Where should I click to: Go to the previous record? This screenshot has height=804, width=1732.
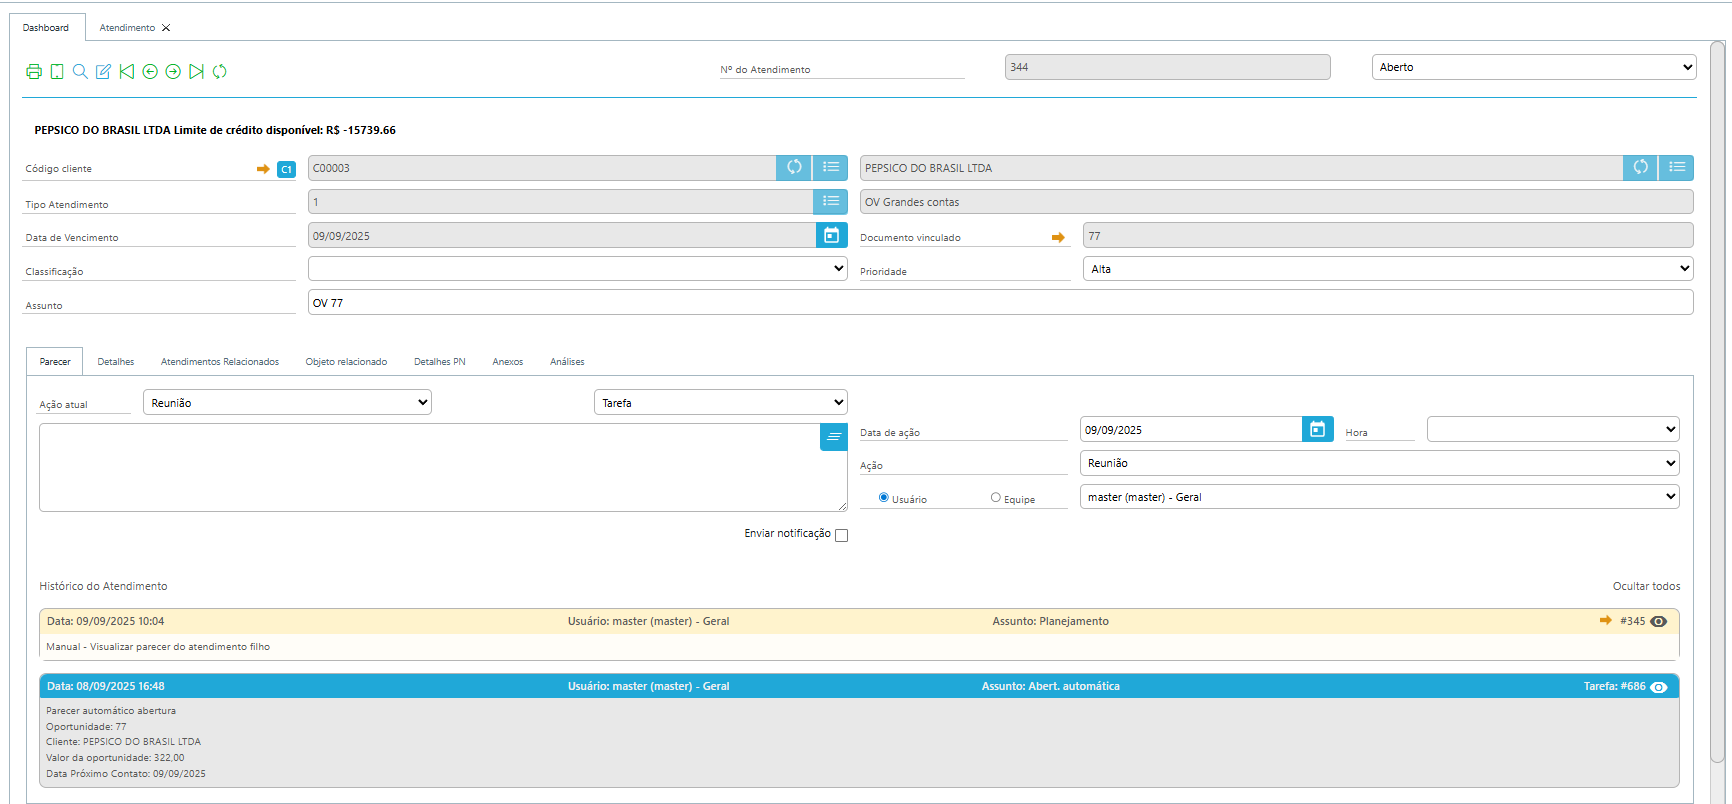[150, 71]
